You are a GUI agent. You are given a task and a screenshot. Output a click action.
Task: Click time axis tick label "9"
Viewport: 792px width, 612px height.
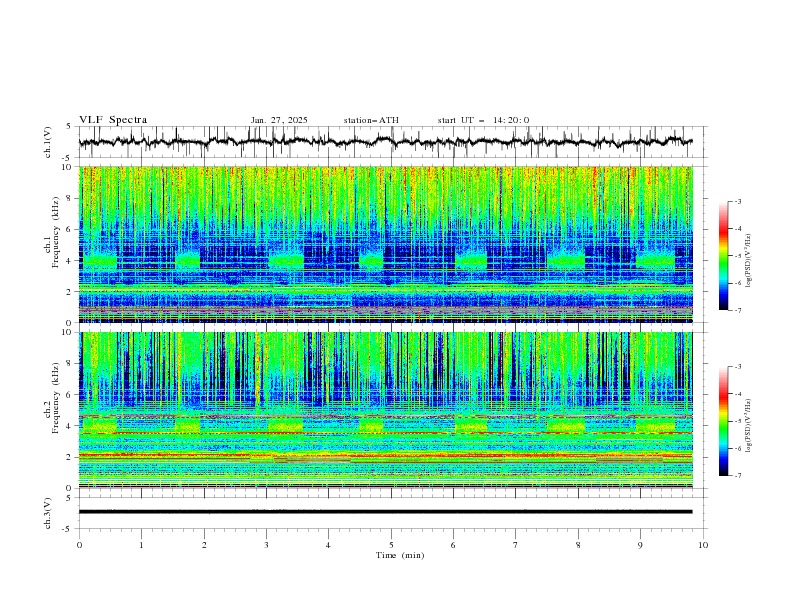pyautogui.click(x=640, y=545)
